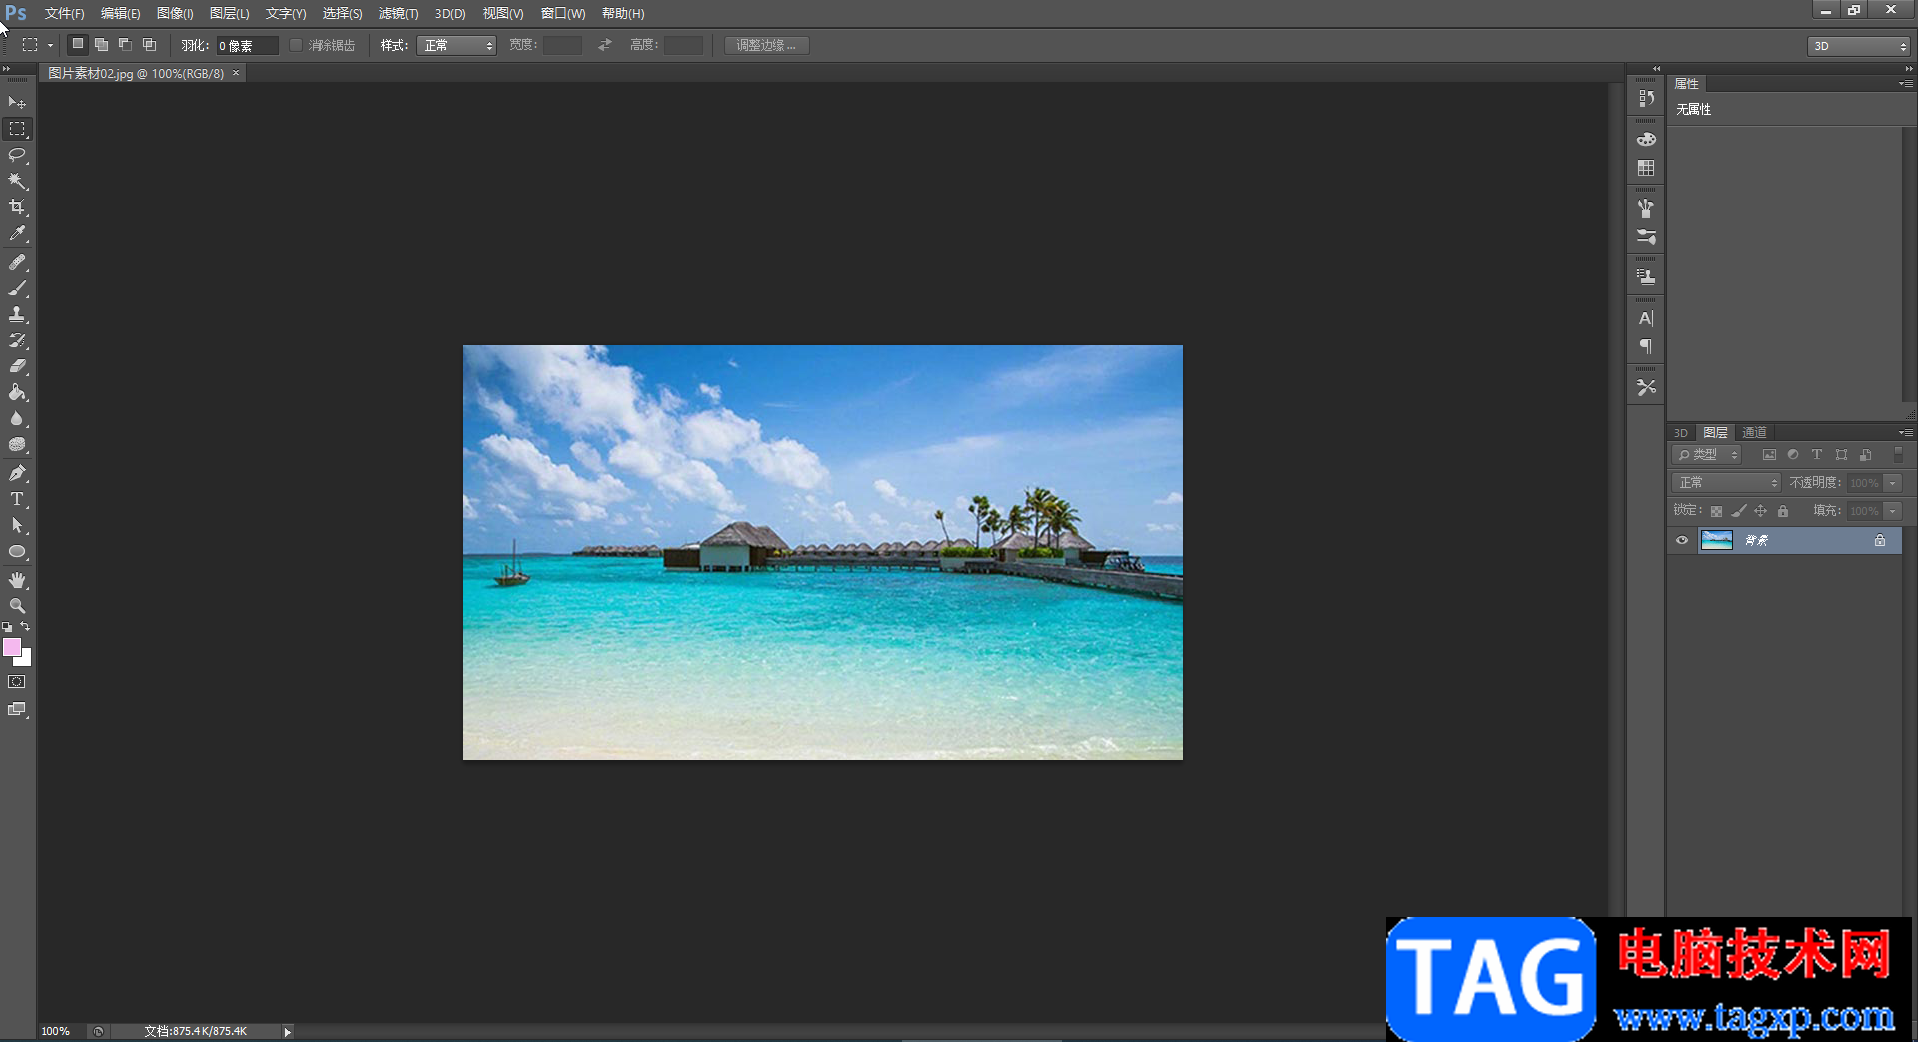Switch to the 通道 channels tab
Viewport: 1918px width, 1042px height.
pos(1754,433)
